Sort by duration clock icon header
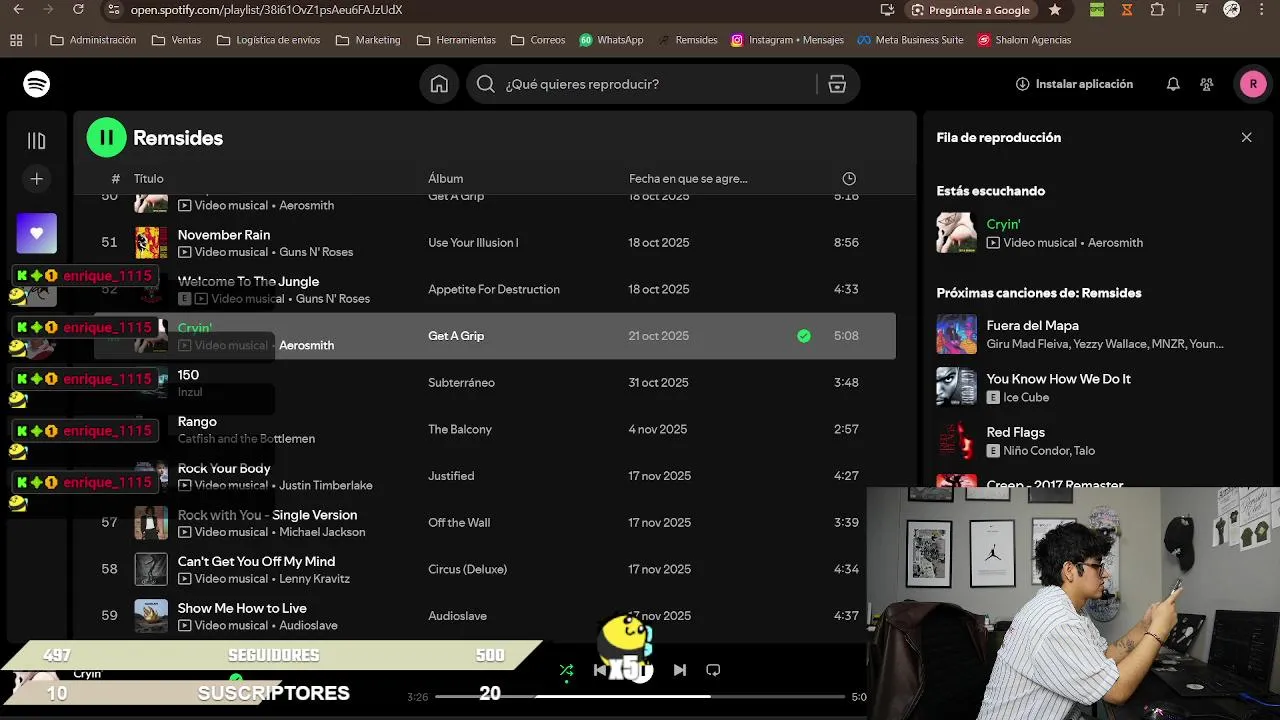Viewport: 1280px width, 720px height. pos(849,179)
